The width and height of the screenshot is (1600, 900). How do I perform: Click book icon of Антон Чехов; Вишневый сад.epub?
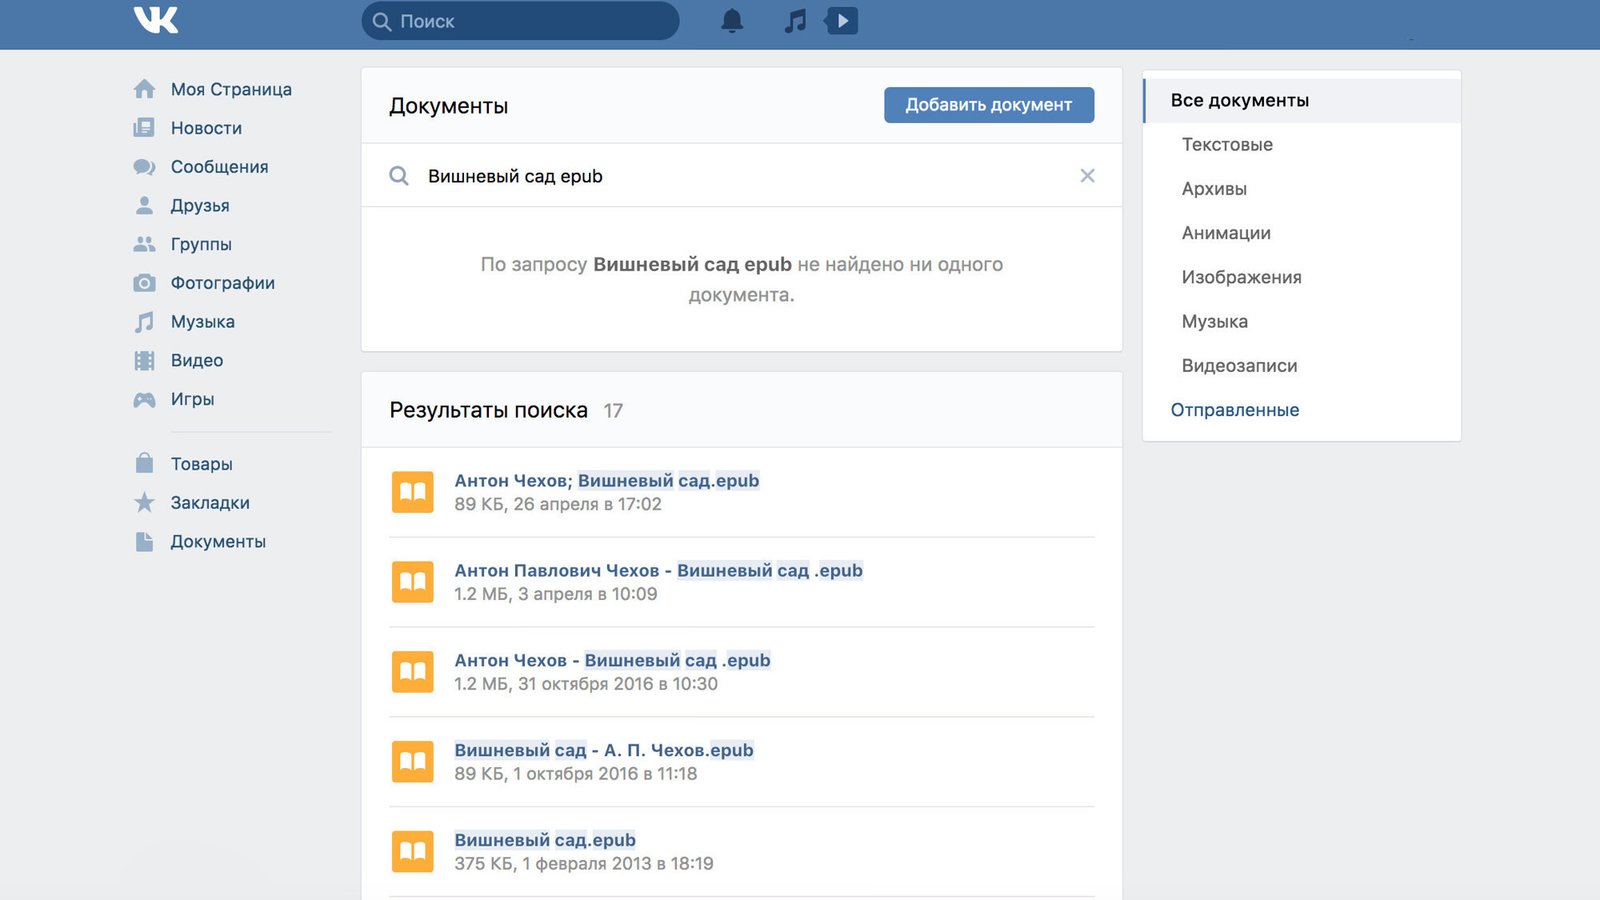[413, 492]
